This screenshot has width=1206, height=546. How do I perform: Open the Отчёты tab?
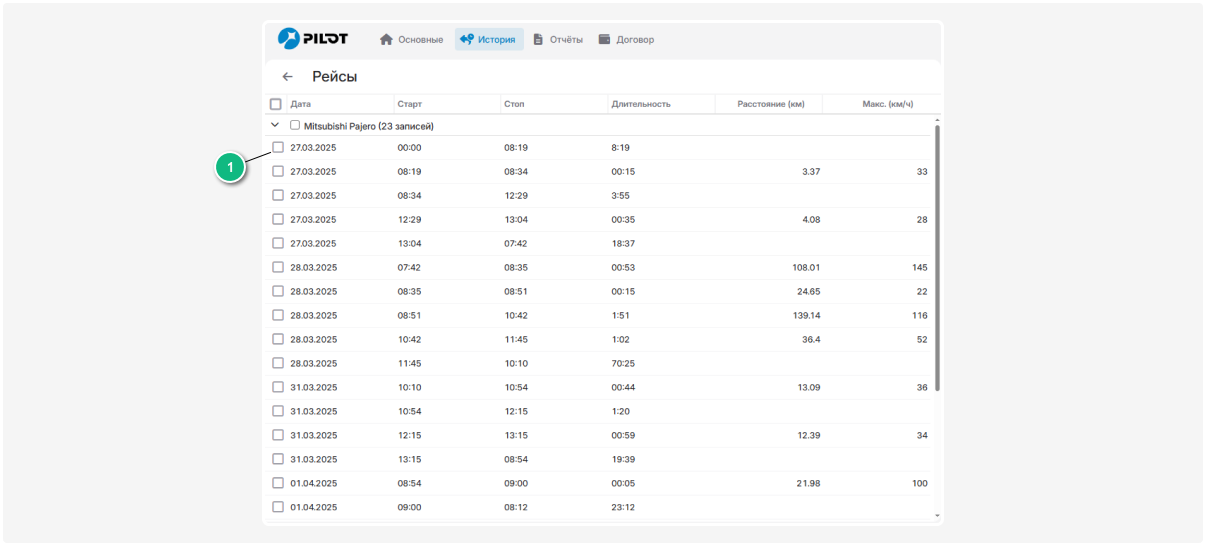pyautogui.click(x=565, y=40)
